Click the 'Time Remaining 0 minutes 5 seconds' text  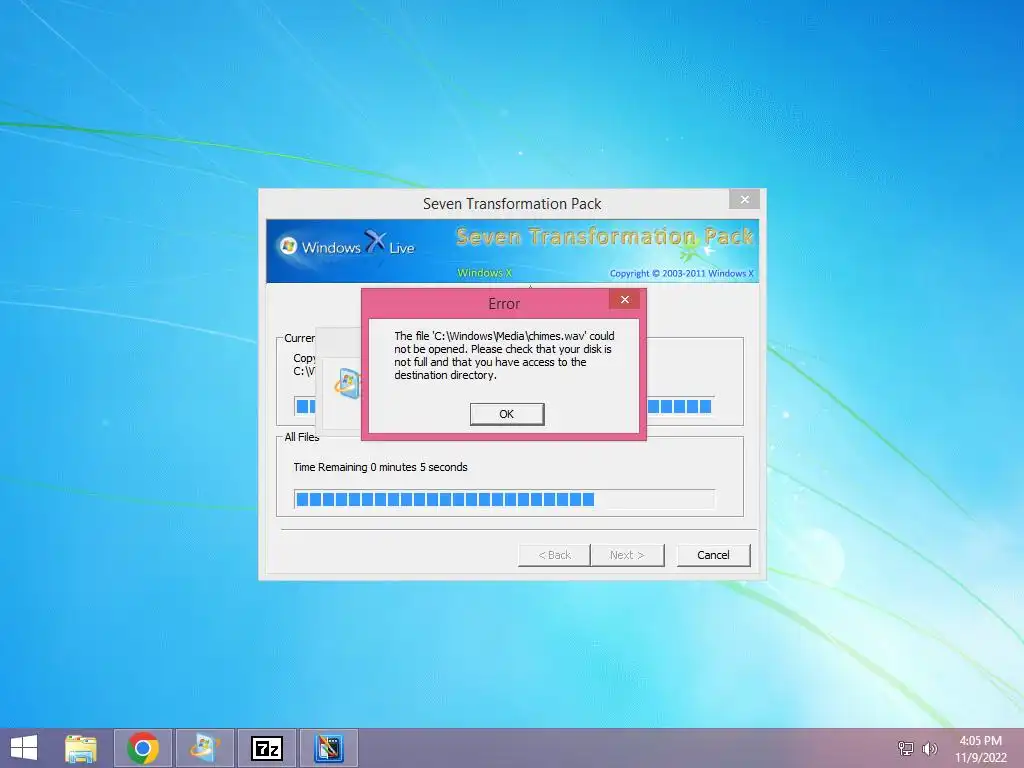click(x=380, y=467)
